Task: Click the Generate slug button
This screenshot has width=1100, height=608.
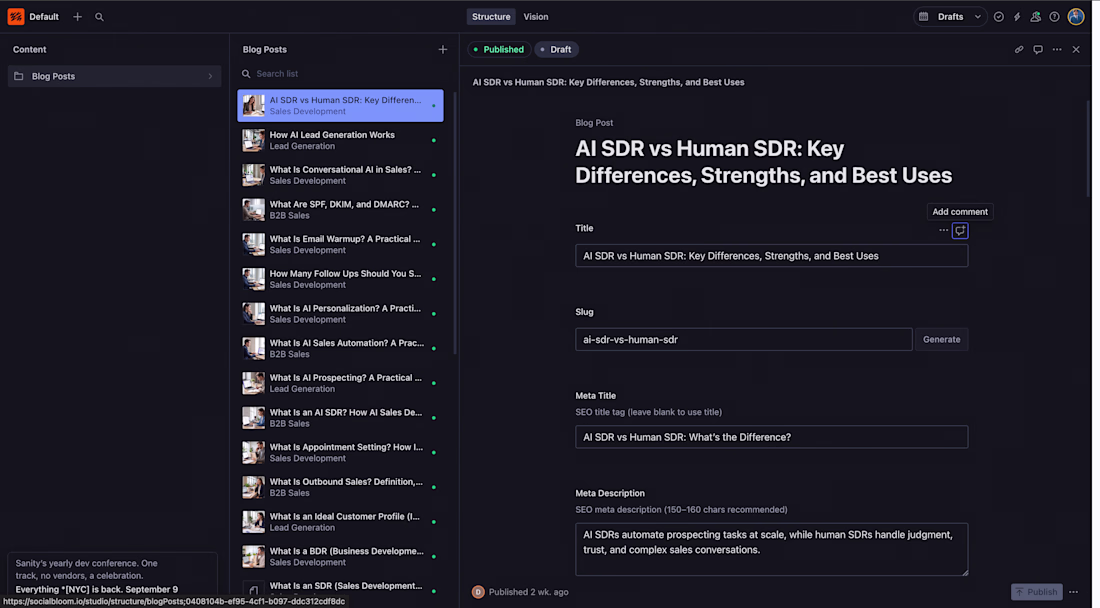Action: click(941, 339)
